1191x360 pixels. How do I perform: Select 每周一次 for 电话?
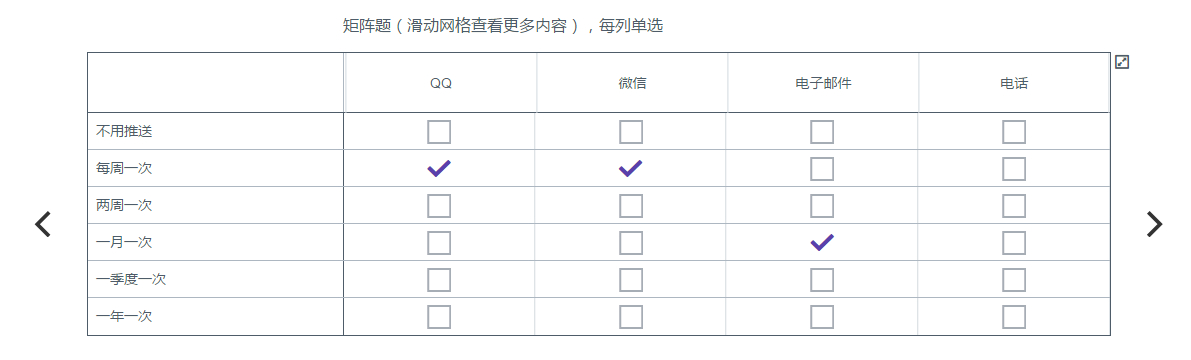[1014, 169]
